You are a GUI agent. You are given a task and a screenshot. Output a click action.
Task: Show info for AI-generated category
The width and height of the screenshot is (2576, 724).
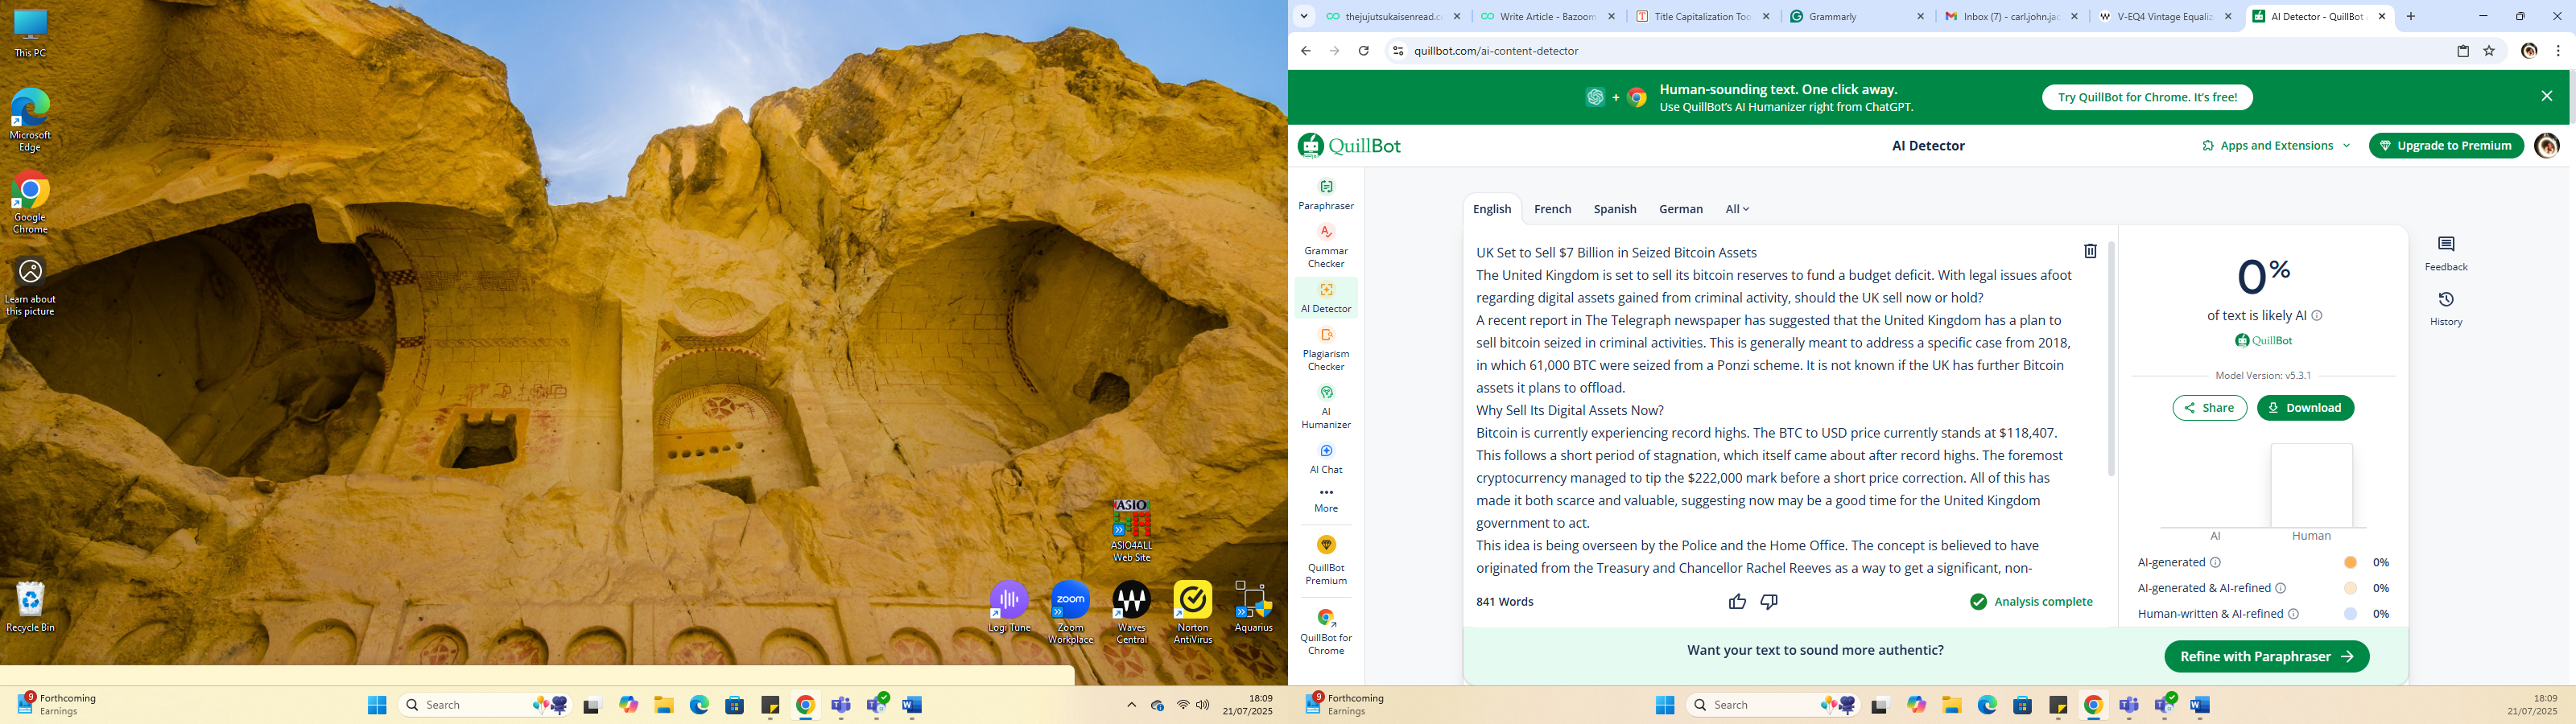2216,562
